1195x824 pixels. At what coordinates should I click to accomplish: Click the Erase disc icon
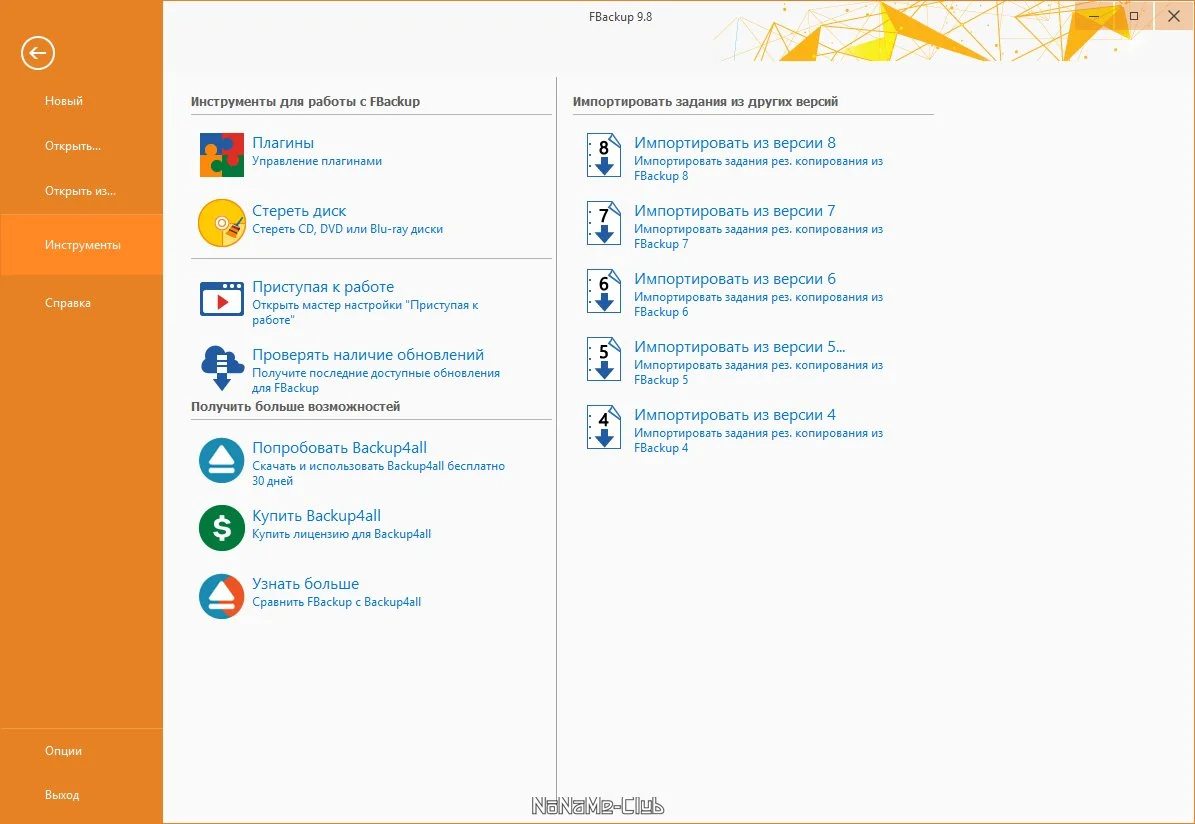tap(222, 223)
